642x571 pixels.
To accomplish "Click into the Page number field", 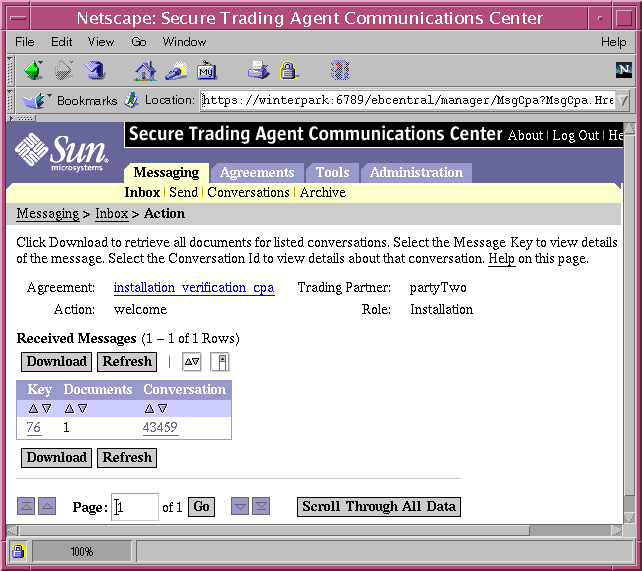I will pyautogui.click(x=135, y=507).
